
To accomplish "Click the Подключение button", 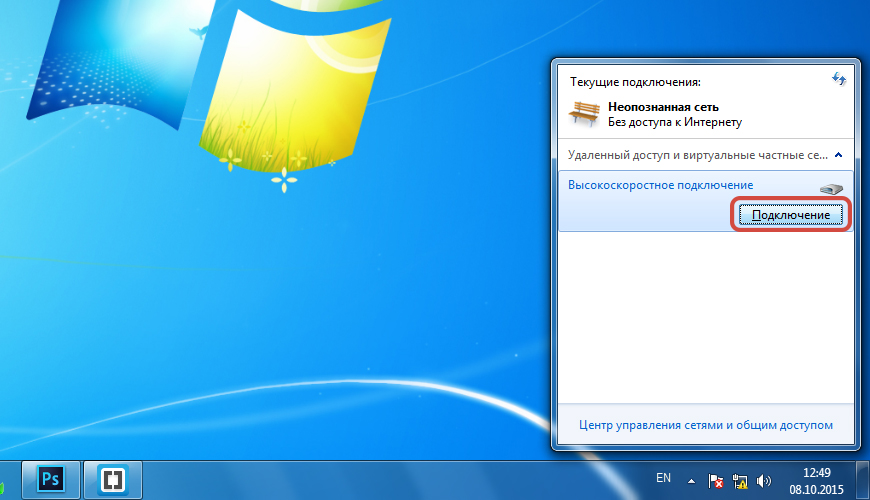I will [791, 215].
